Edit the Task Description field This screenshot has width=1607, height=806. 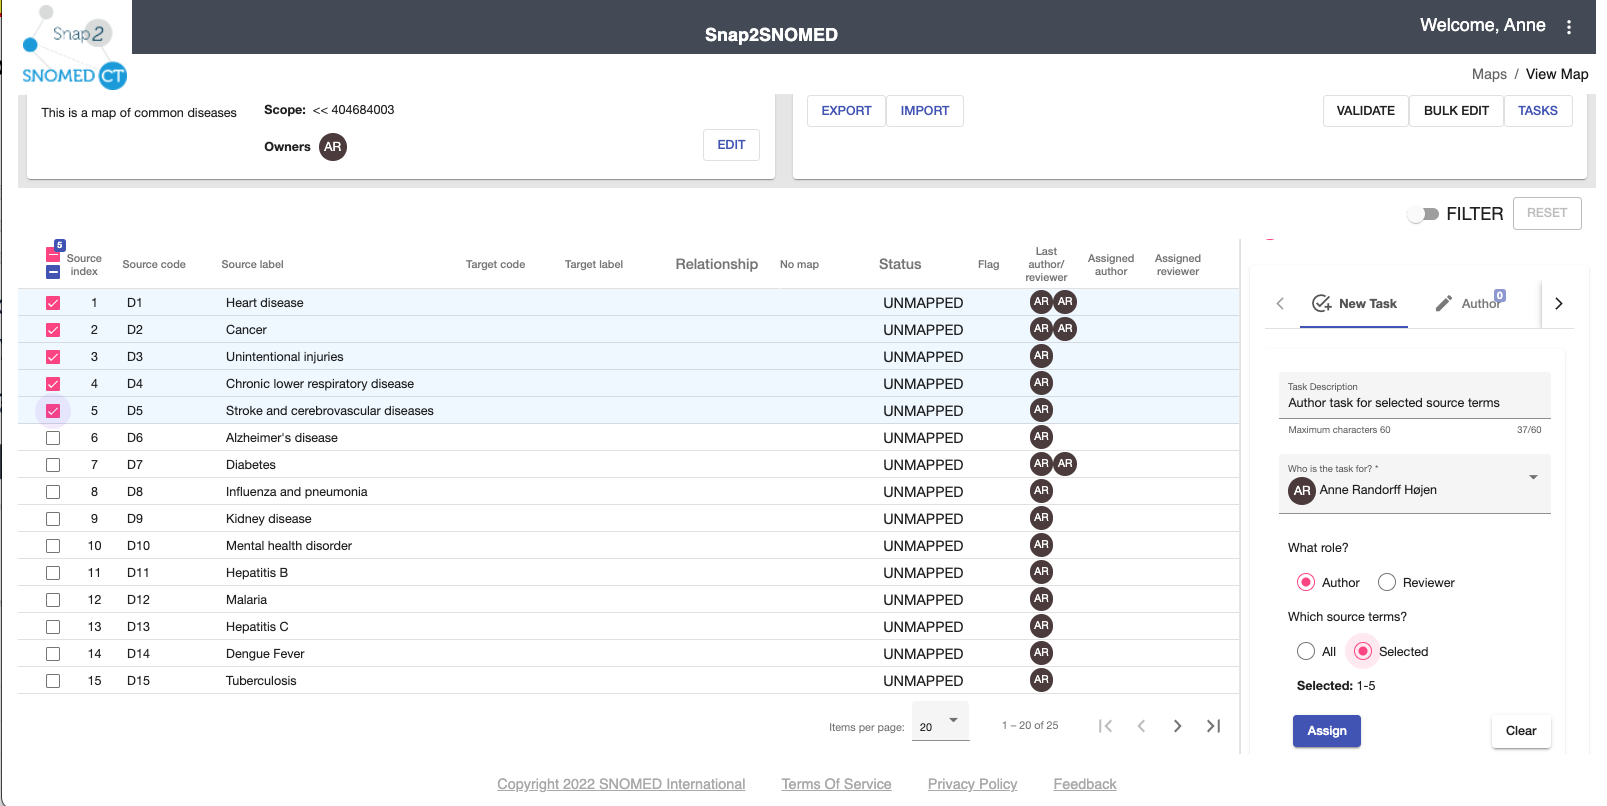[1414, 396]
